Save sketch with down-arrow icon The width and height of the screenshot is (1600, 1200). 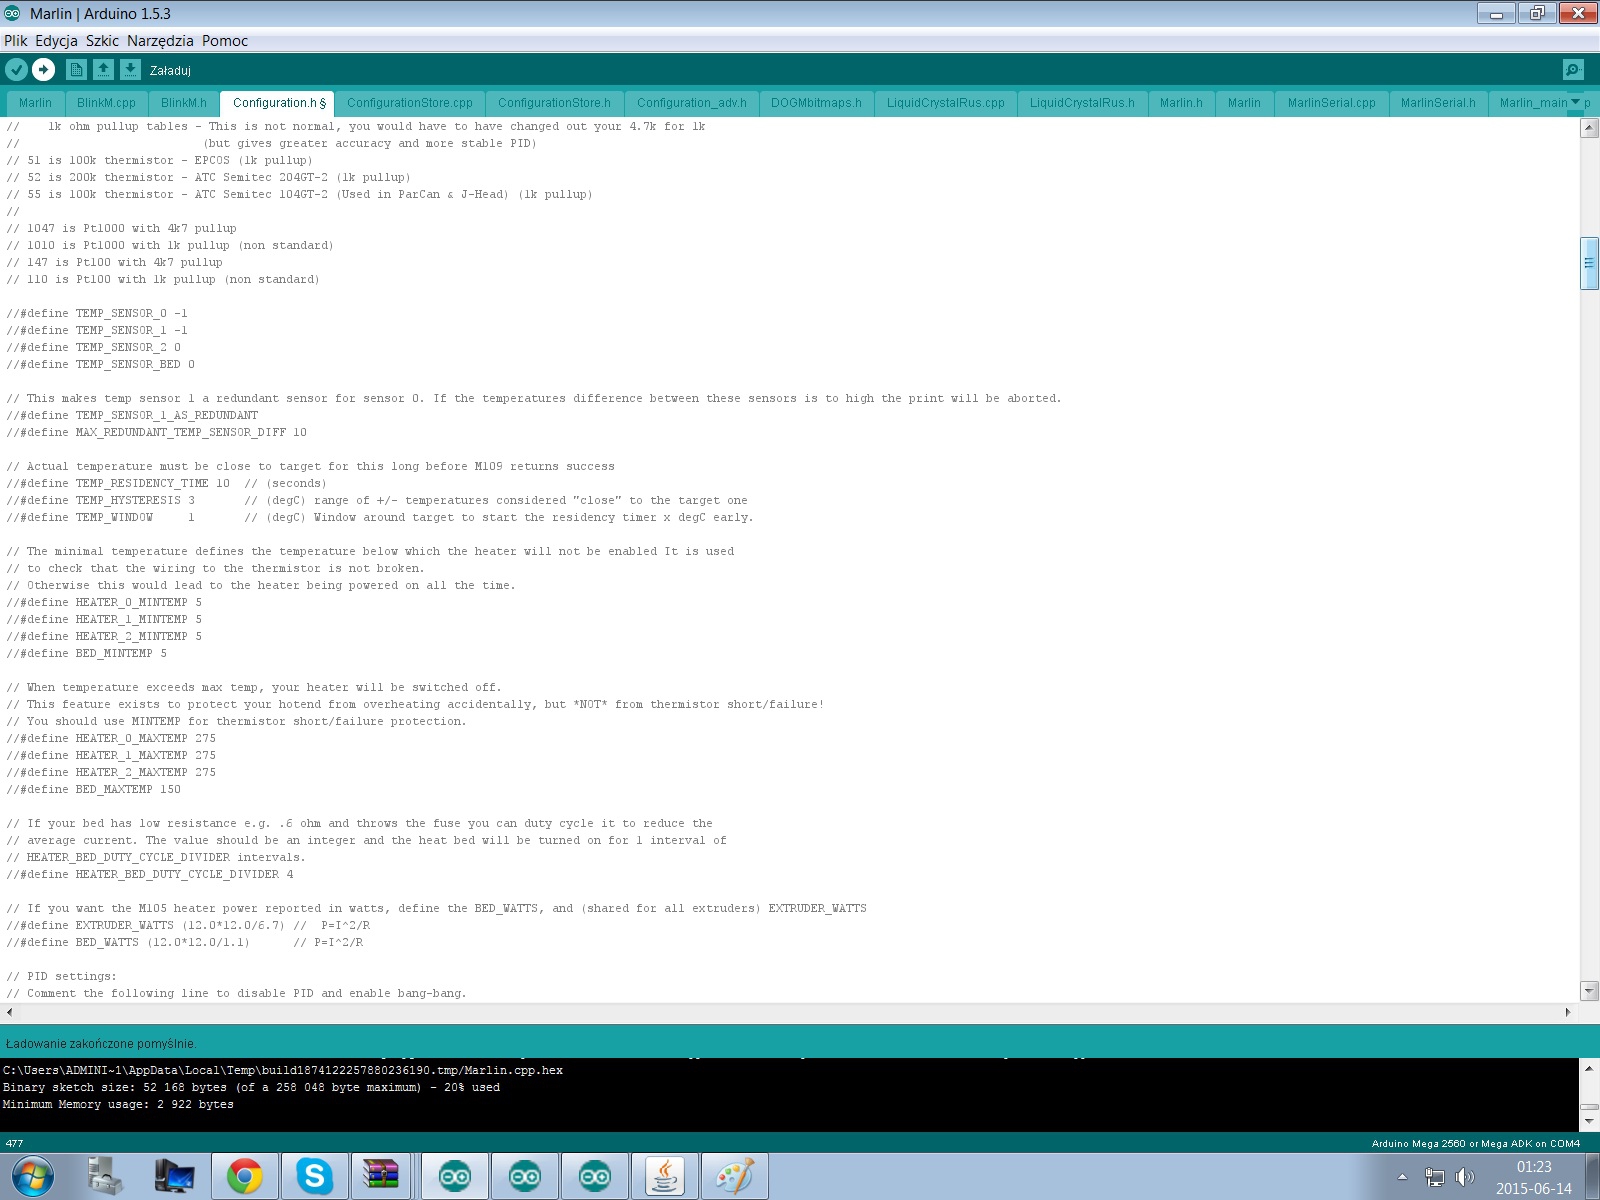point(130,69)
